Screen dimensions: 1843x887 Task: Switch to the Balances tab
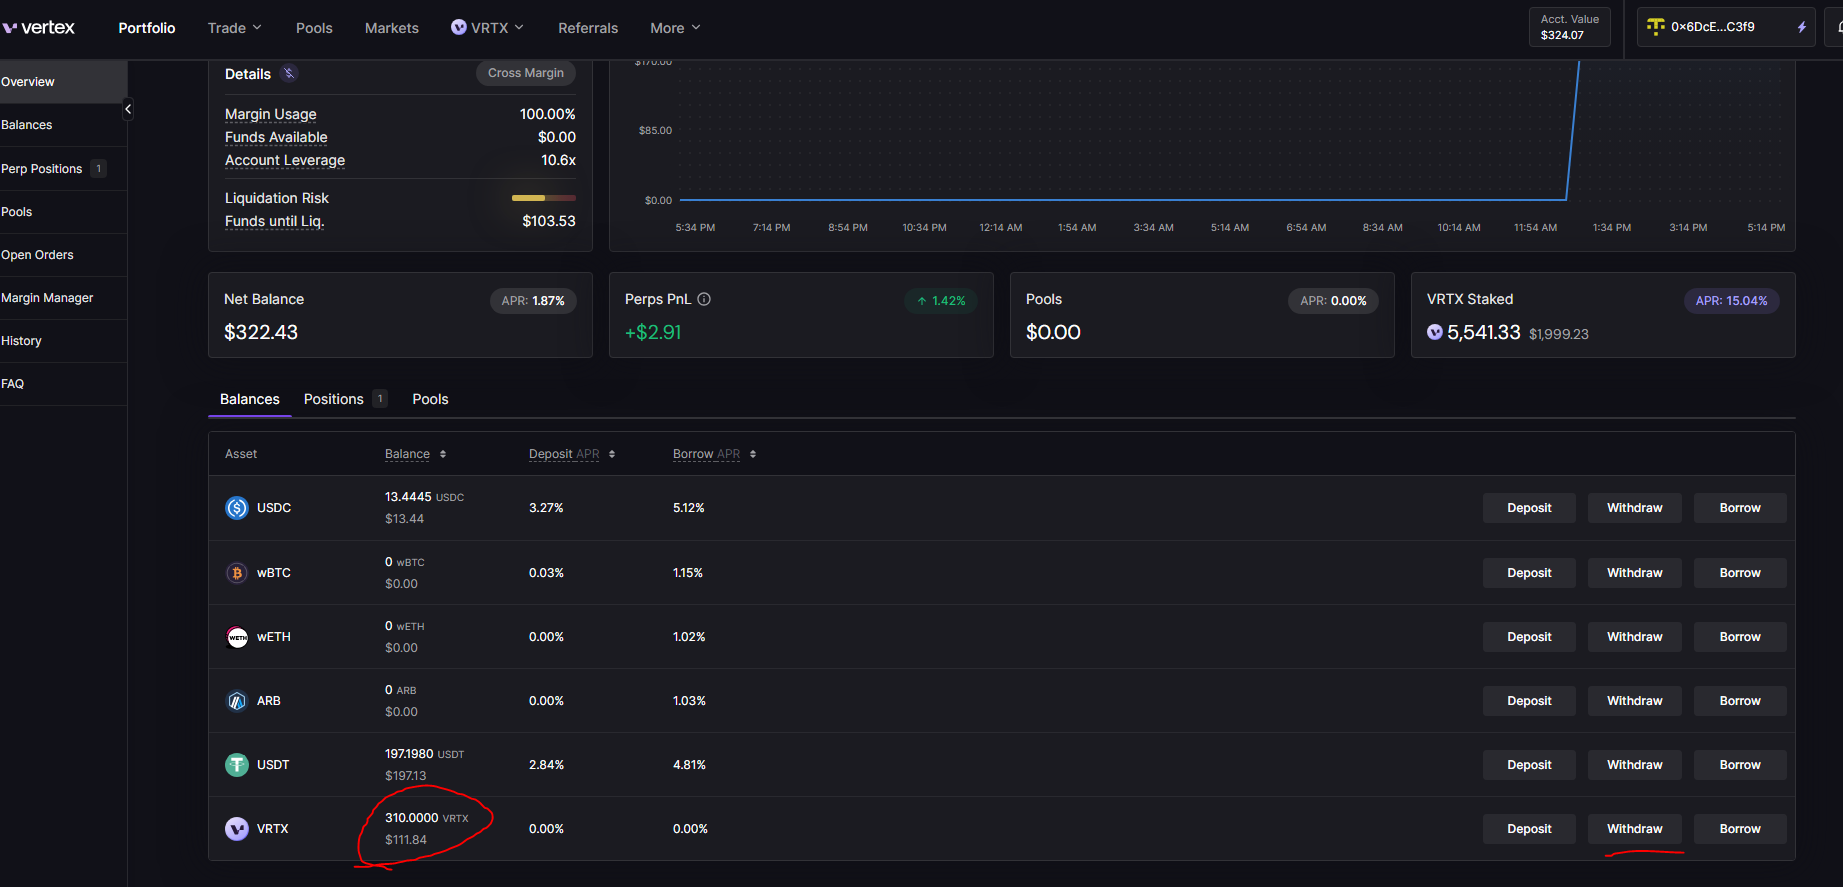point(250,399)
